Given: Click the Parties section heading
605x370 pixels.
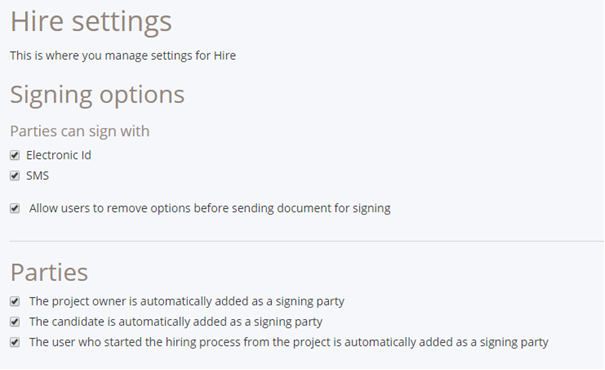Looking at the screenshot, I should click(x=49, y=272).
